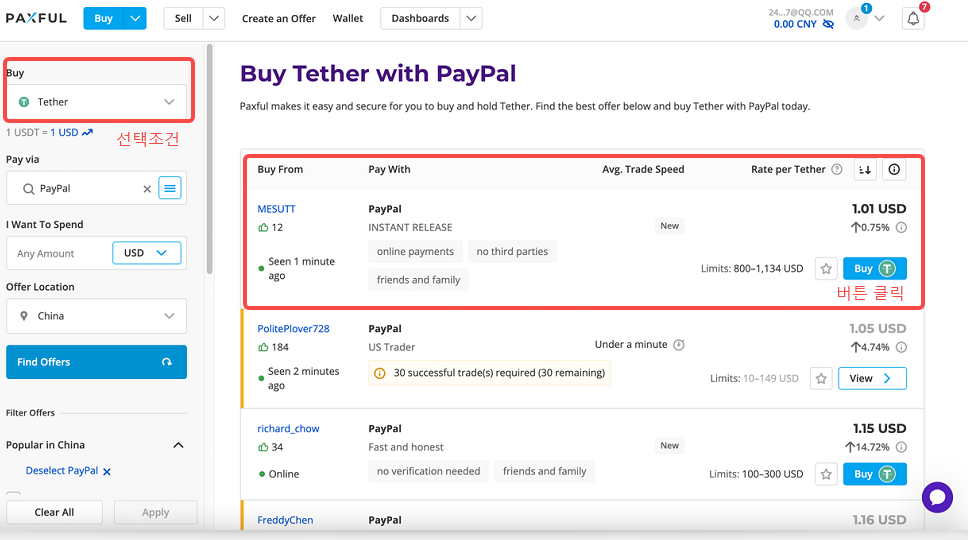The image size is (968, 540).
Task: Open FreddyChen seller profile
Action: click(x=285, y=520)
